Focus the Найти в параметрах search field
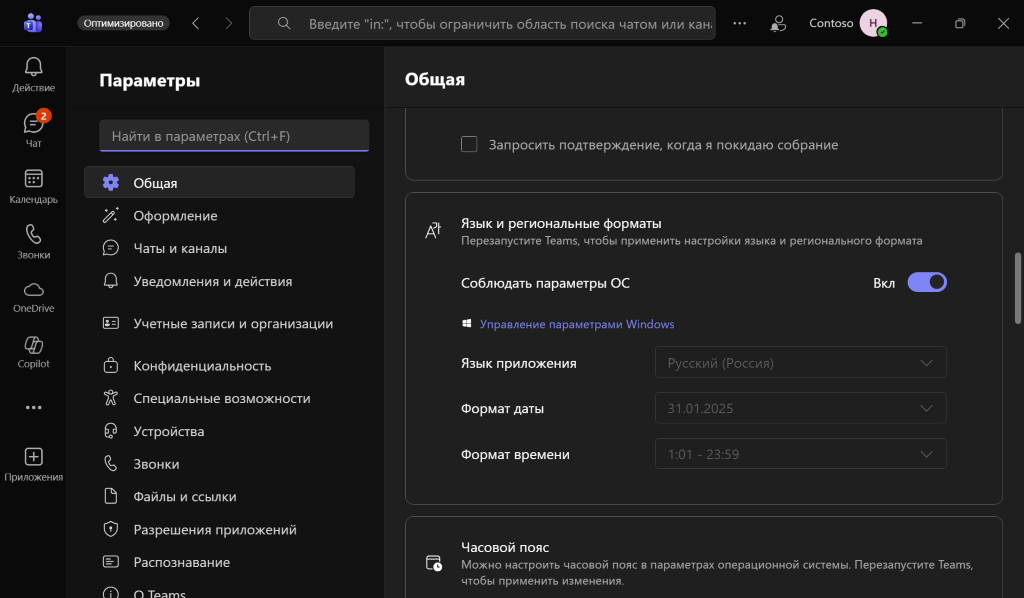 234,136
